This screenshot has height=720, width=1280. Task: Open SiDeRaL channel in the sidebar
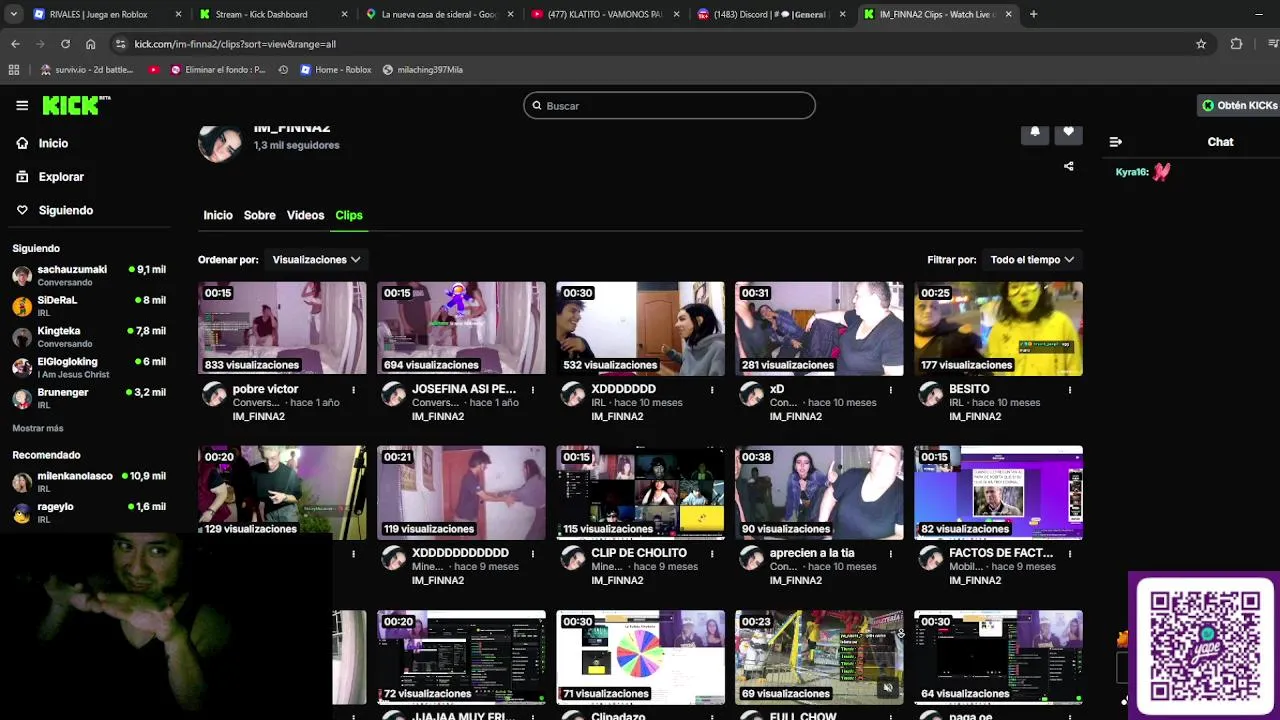click(89, 306)
